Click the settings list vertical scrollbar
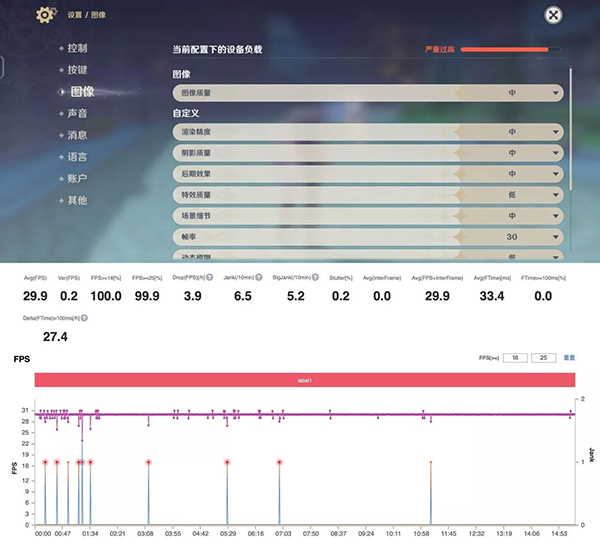Screen dimensions: 600x540 click(571, 110)
